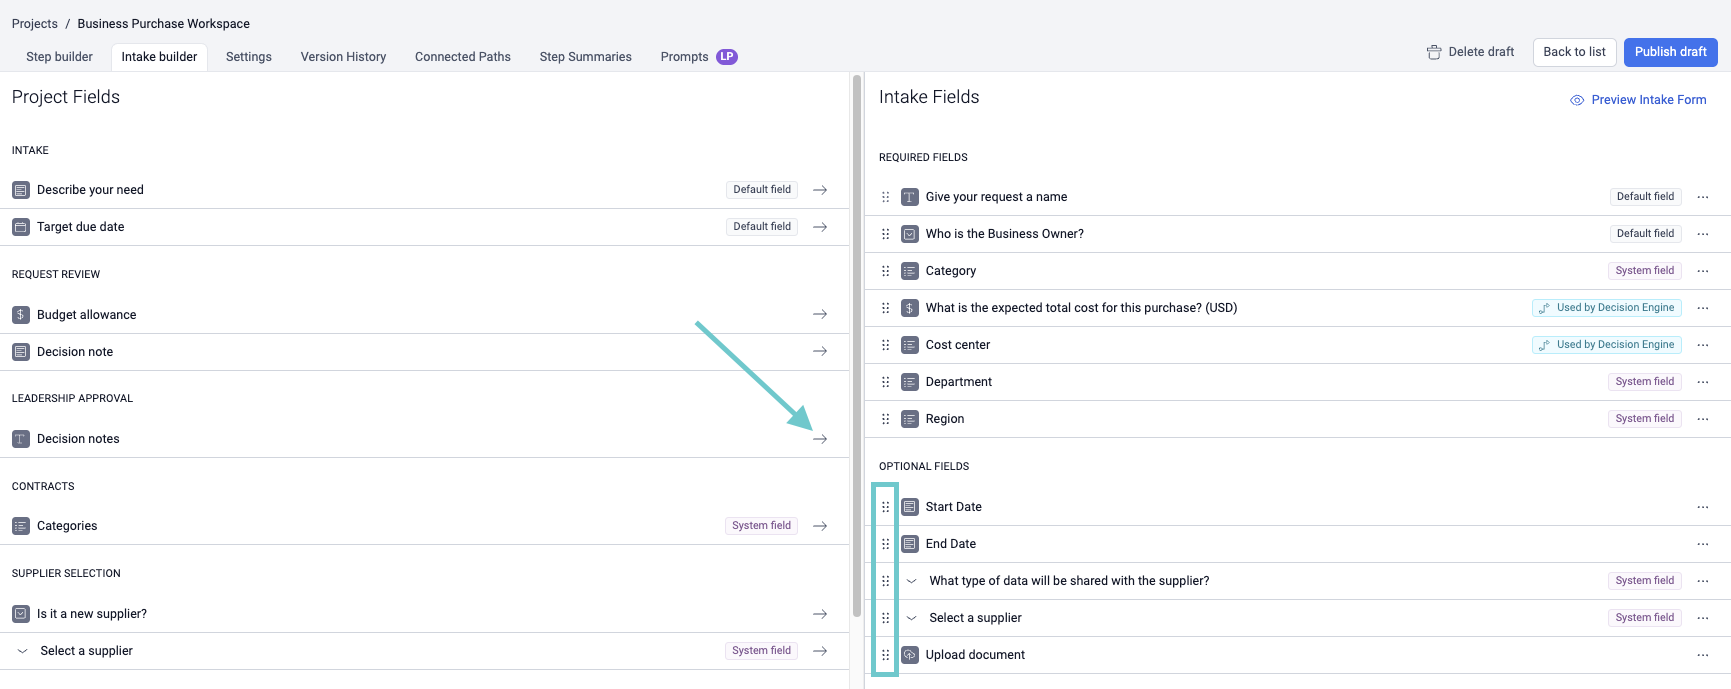Click the Back to list button
The width and height of the screenshot is (1731, 689).
point(1574,52)
